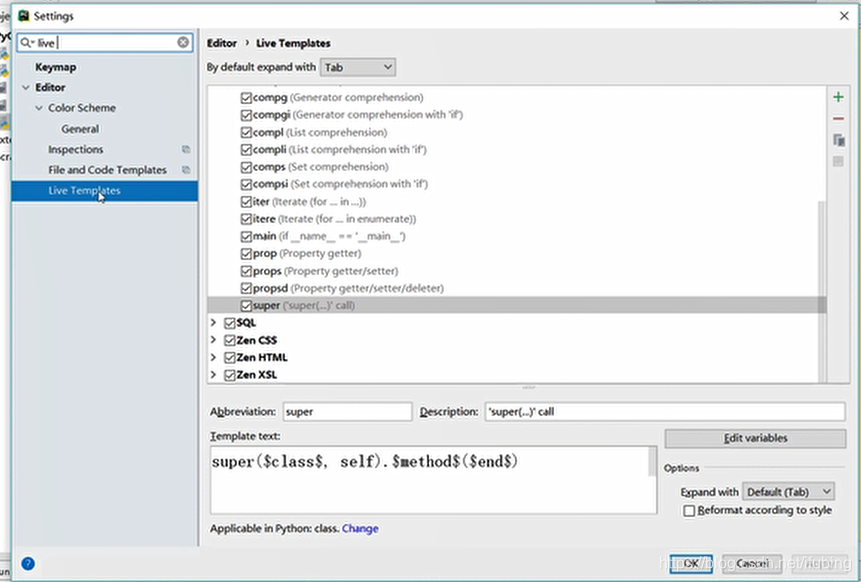Screen dimensions: 861x582
Task: Collapse the Color Scheme tree node
Action: (x=39, y=108)
